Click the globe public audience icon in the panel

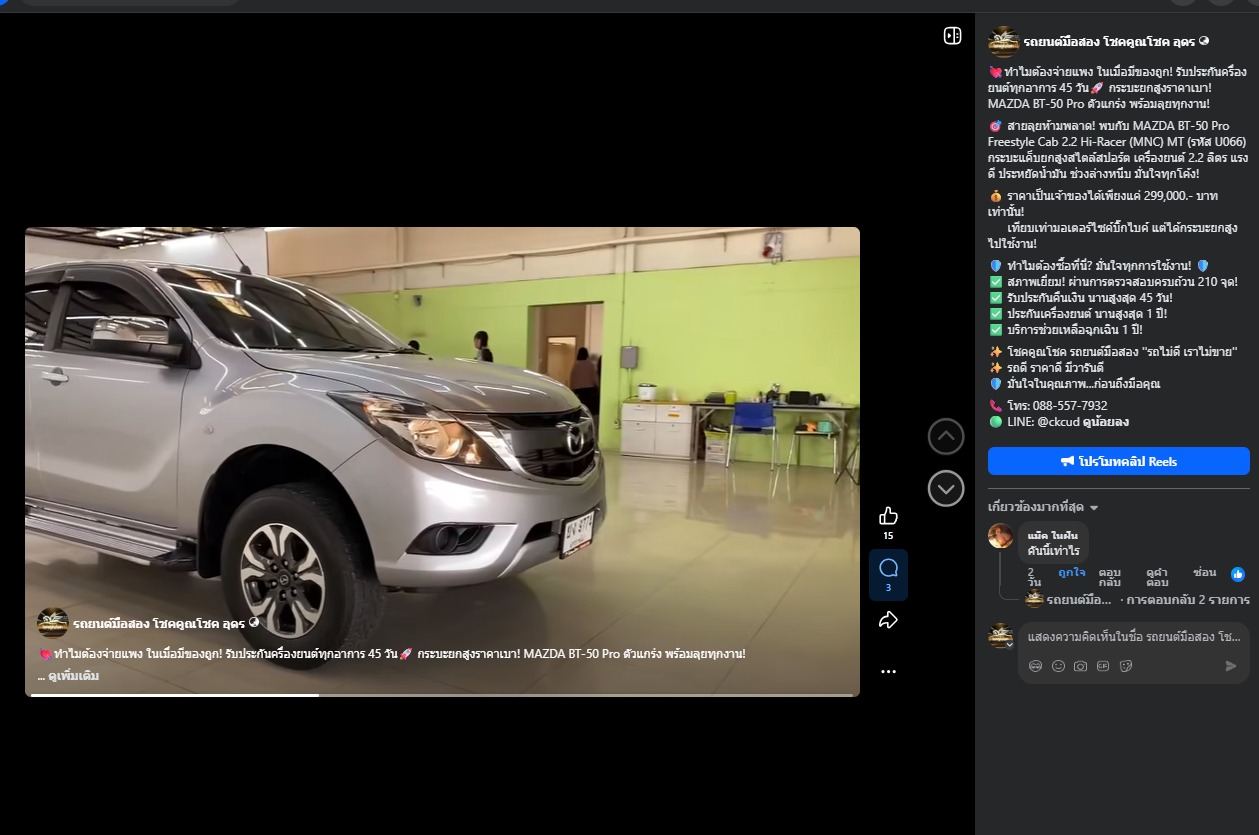[1204, 41]
